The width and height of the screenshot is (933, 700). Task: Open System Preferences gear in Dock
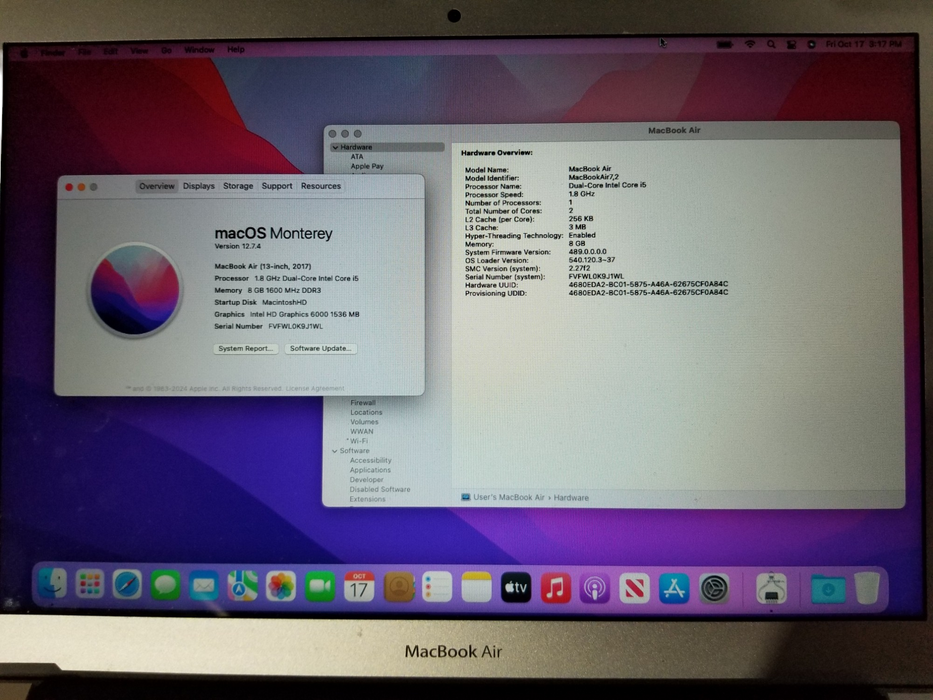tap(714, 589)
